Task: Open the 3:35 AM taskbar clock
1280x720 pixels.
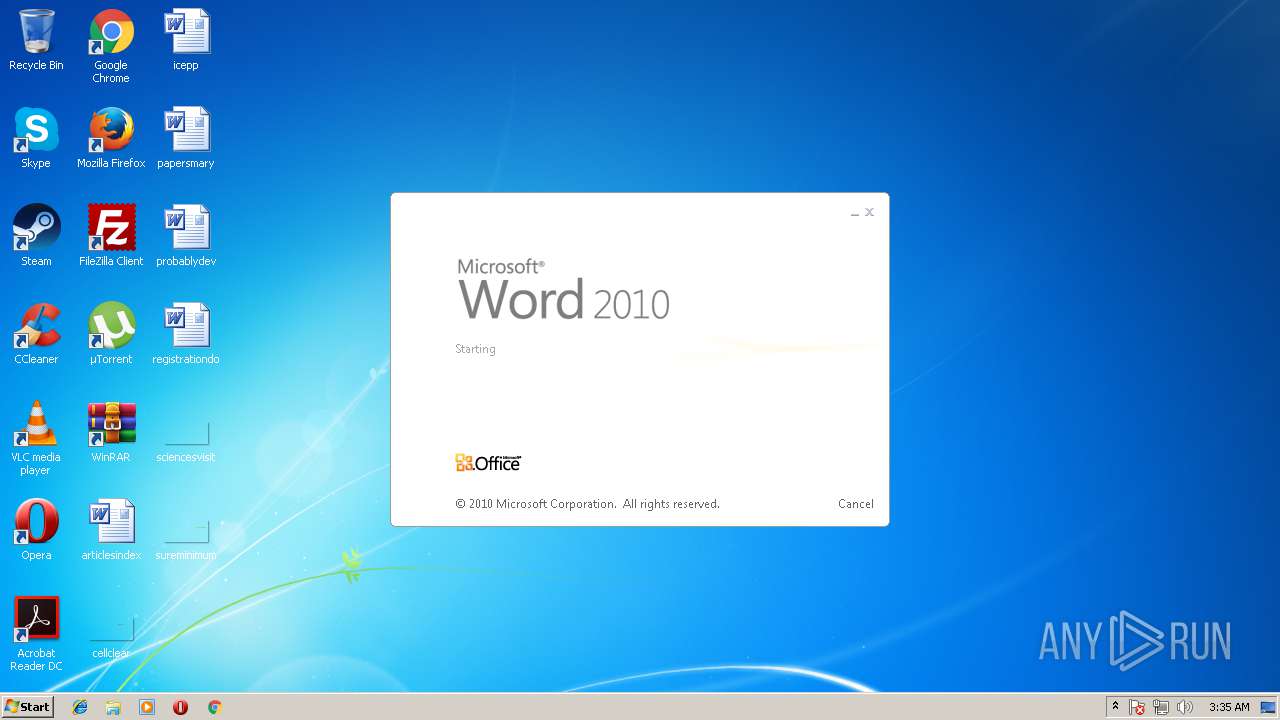Action: pyautogui.click(x=1229, y=707)
